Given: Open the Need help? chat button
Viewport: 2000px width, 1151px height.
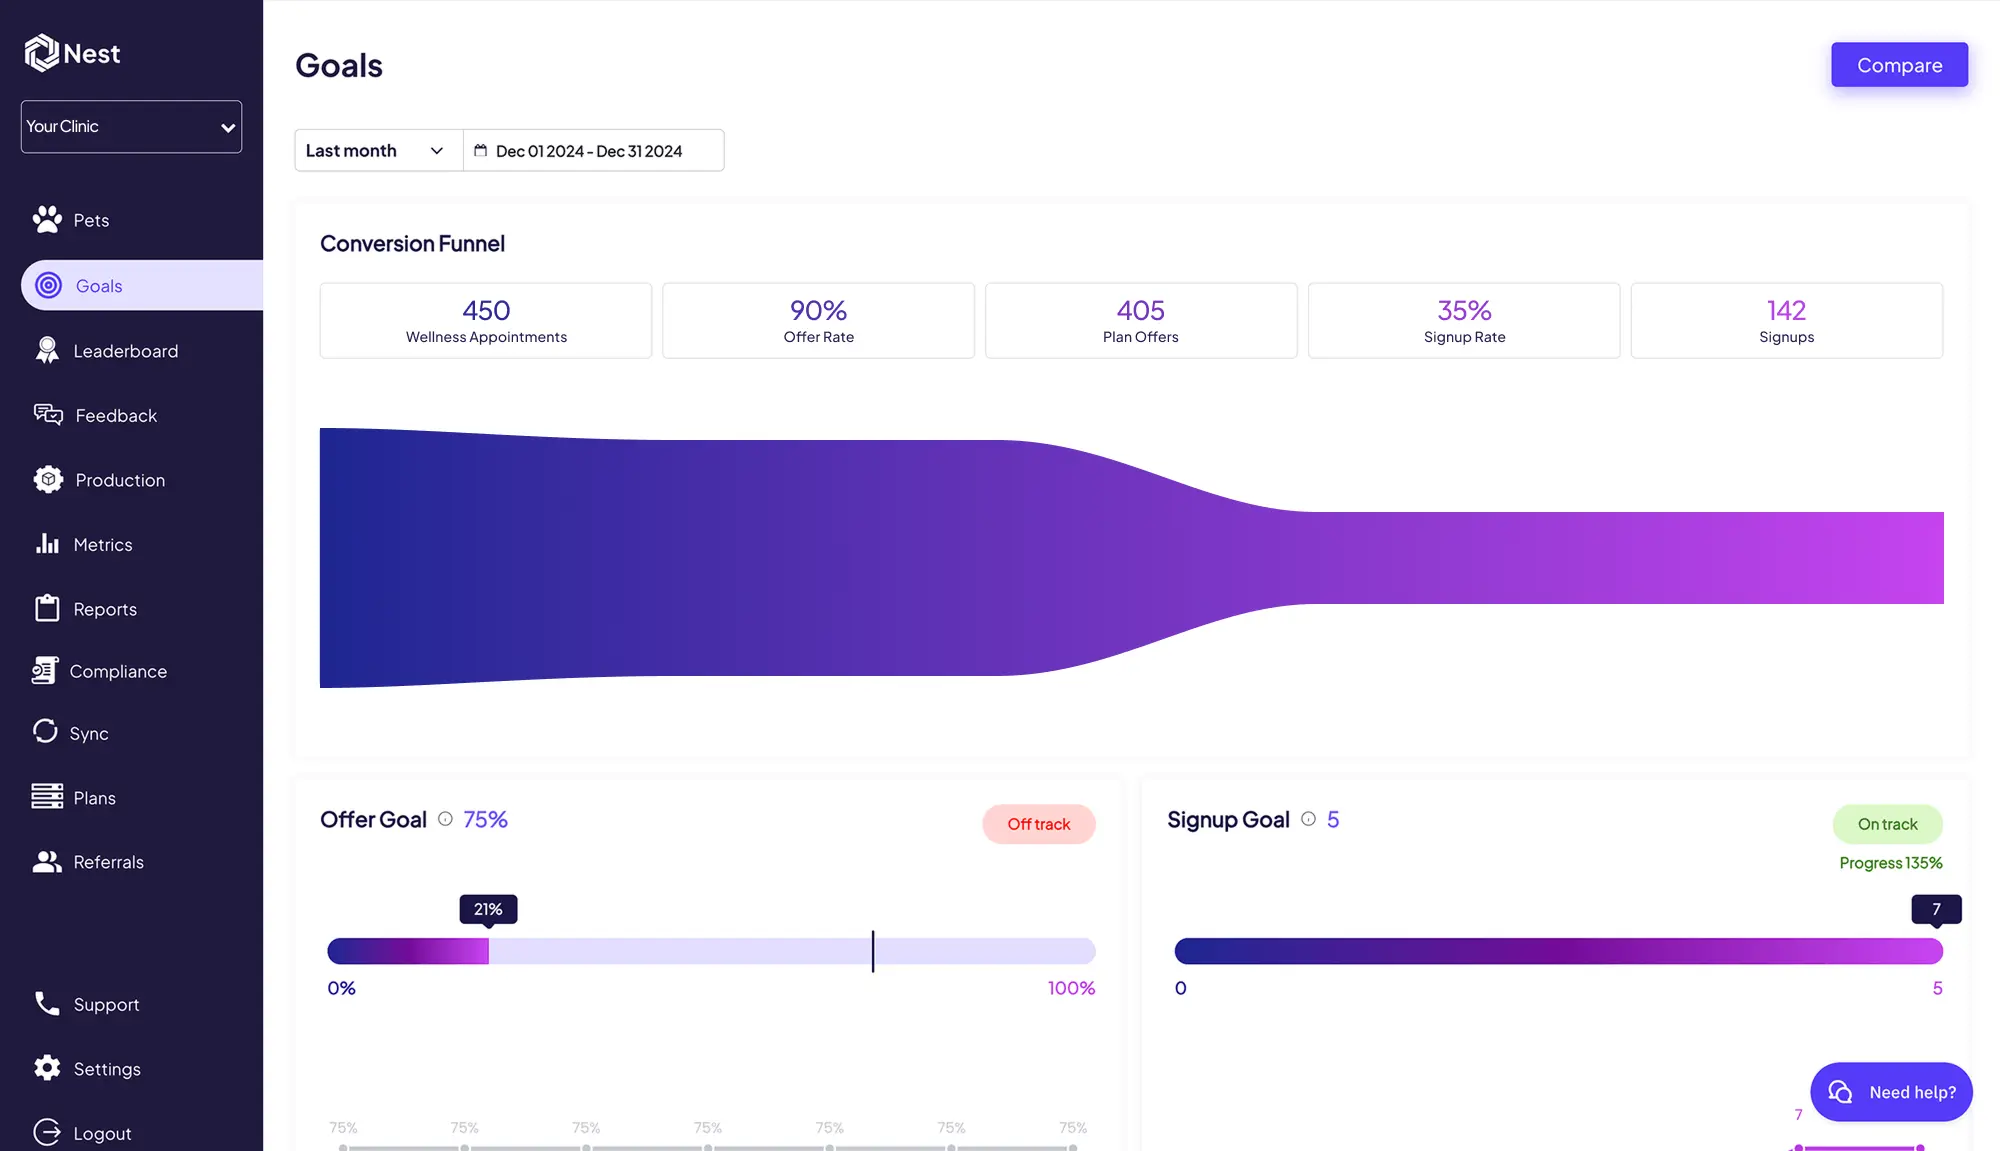Looking at the screenshot, I should click(x=1891, y=1092).
